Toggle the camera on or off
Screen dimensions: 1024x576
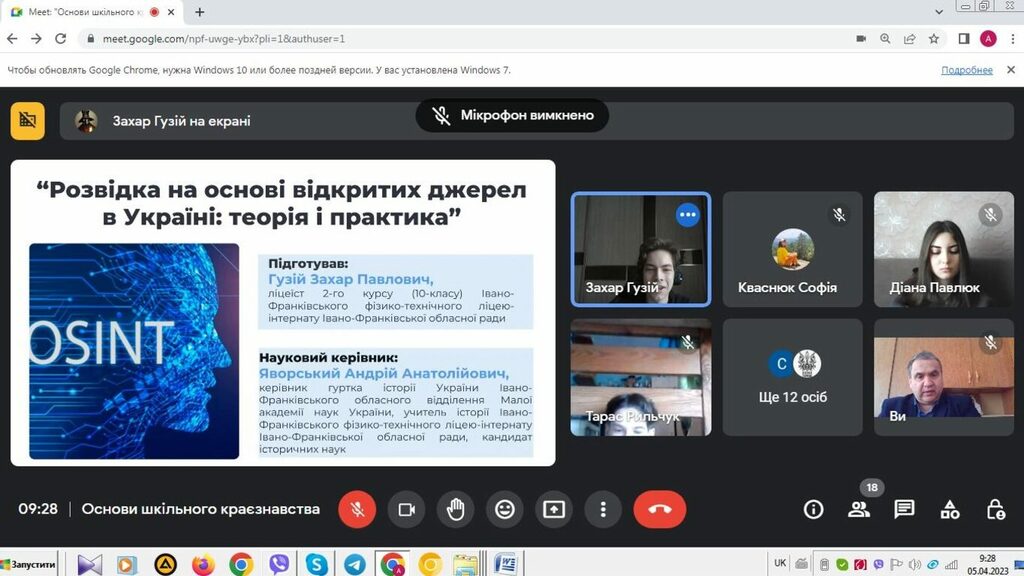(x=406, y=509)
